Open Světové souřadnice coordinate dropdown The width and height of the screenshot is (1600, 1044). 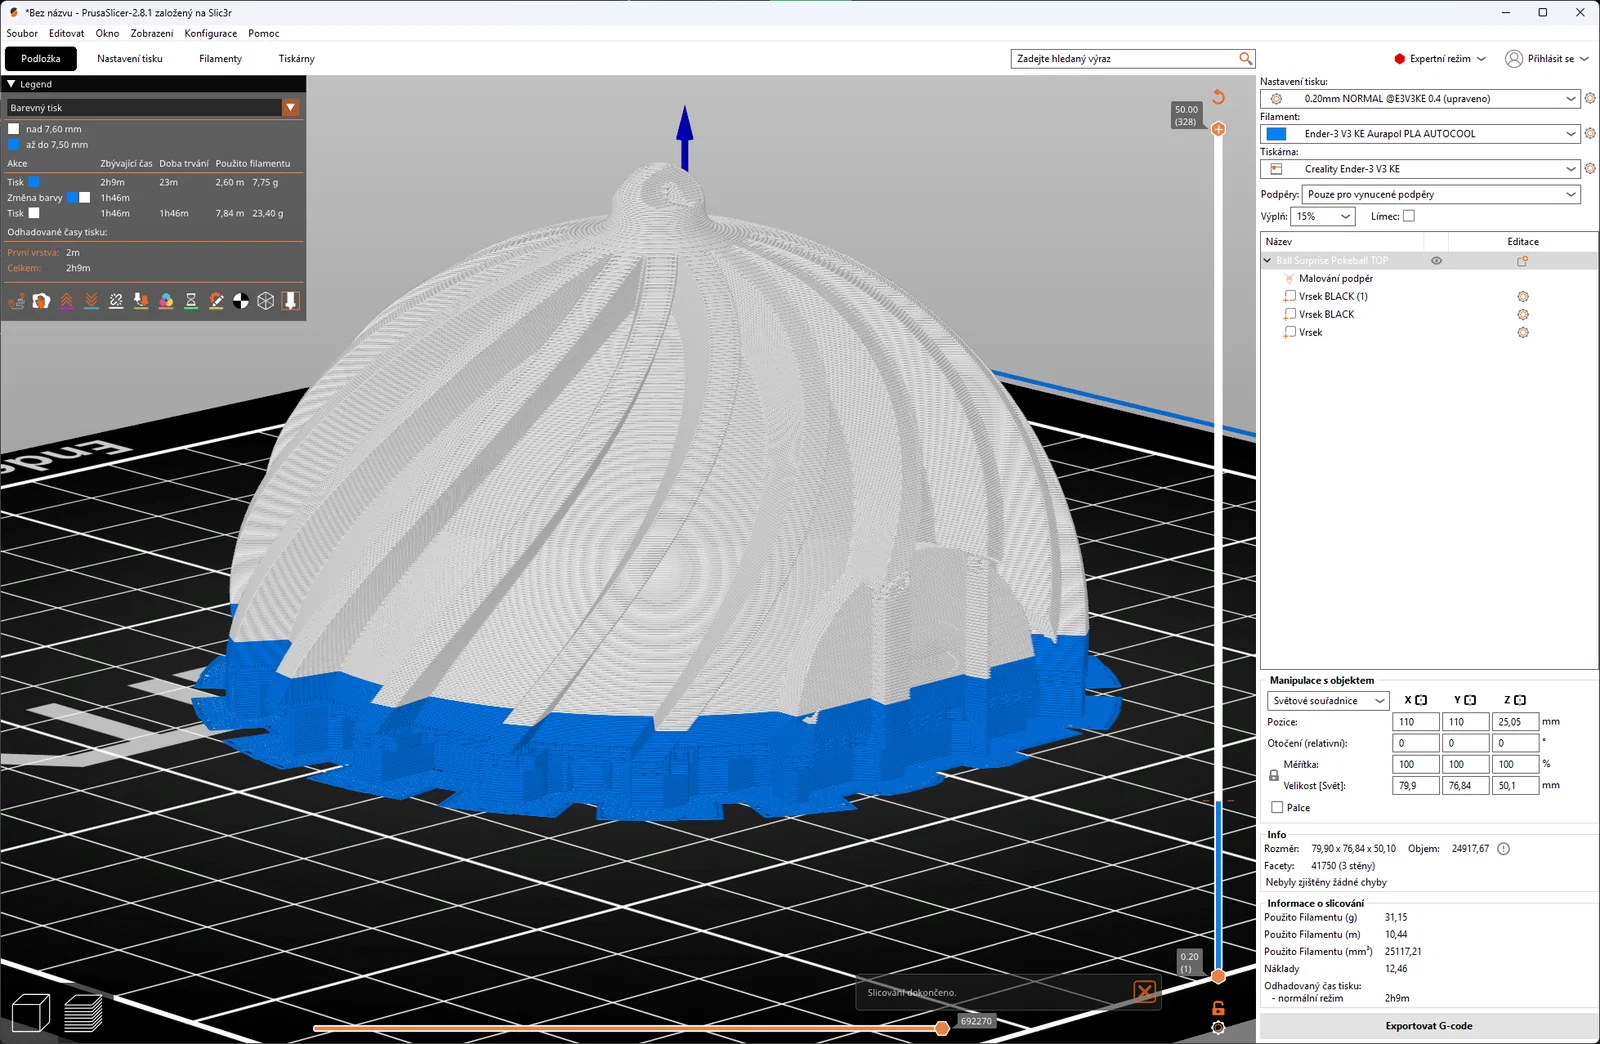pyautogui.click(x=1328, y=700)
